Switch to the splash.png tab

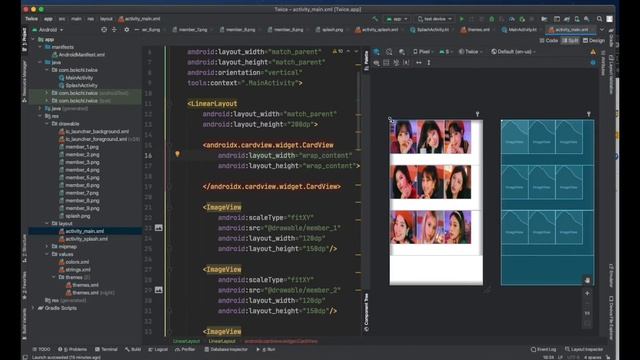point(329,29)
